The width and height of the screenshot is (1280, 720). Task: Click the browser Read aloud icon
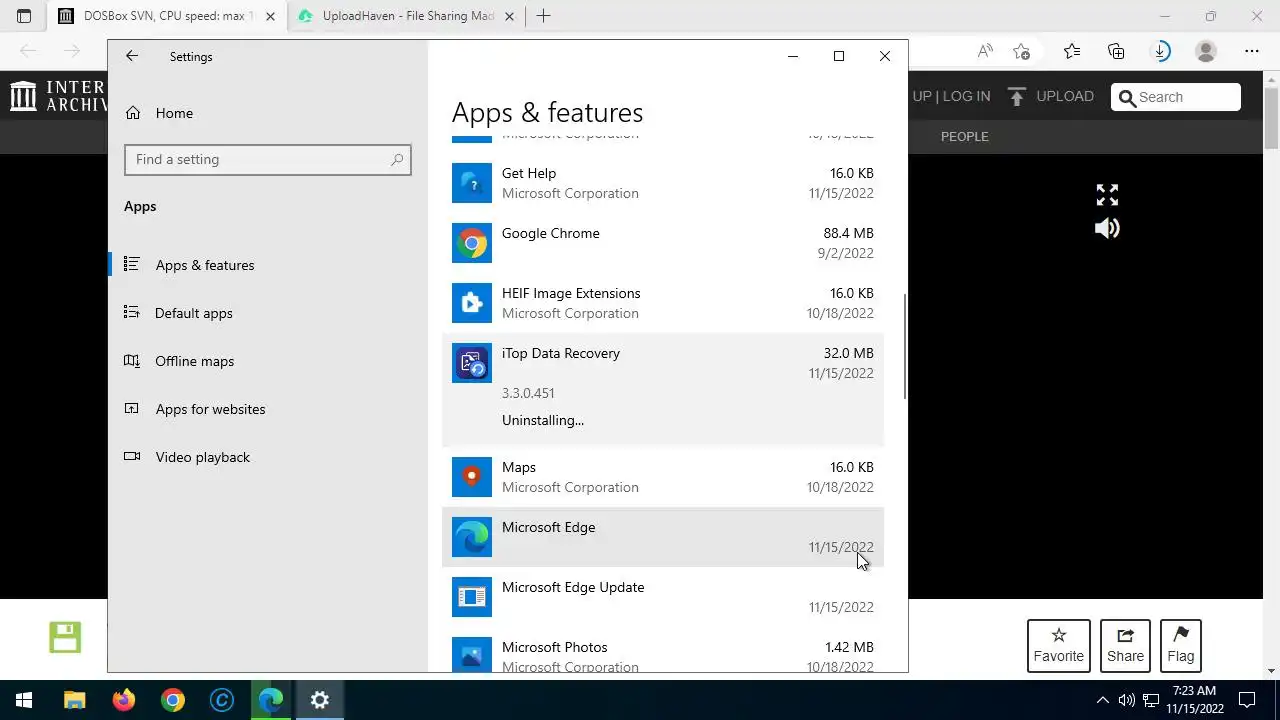coord(986,51)
